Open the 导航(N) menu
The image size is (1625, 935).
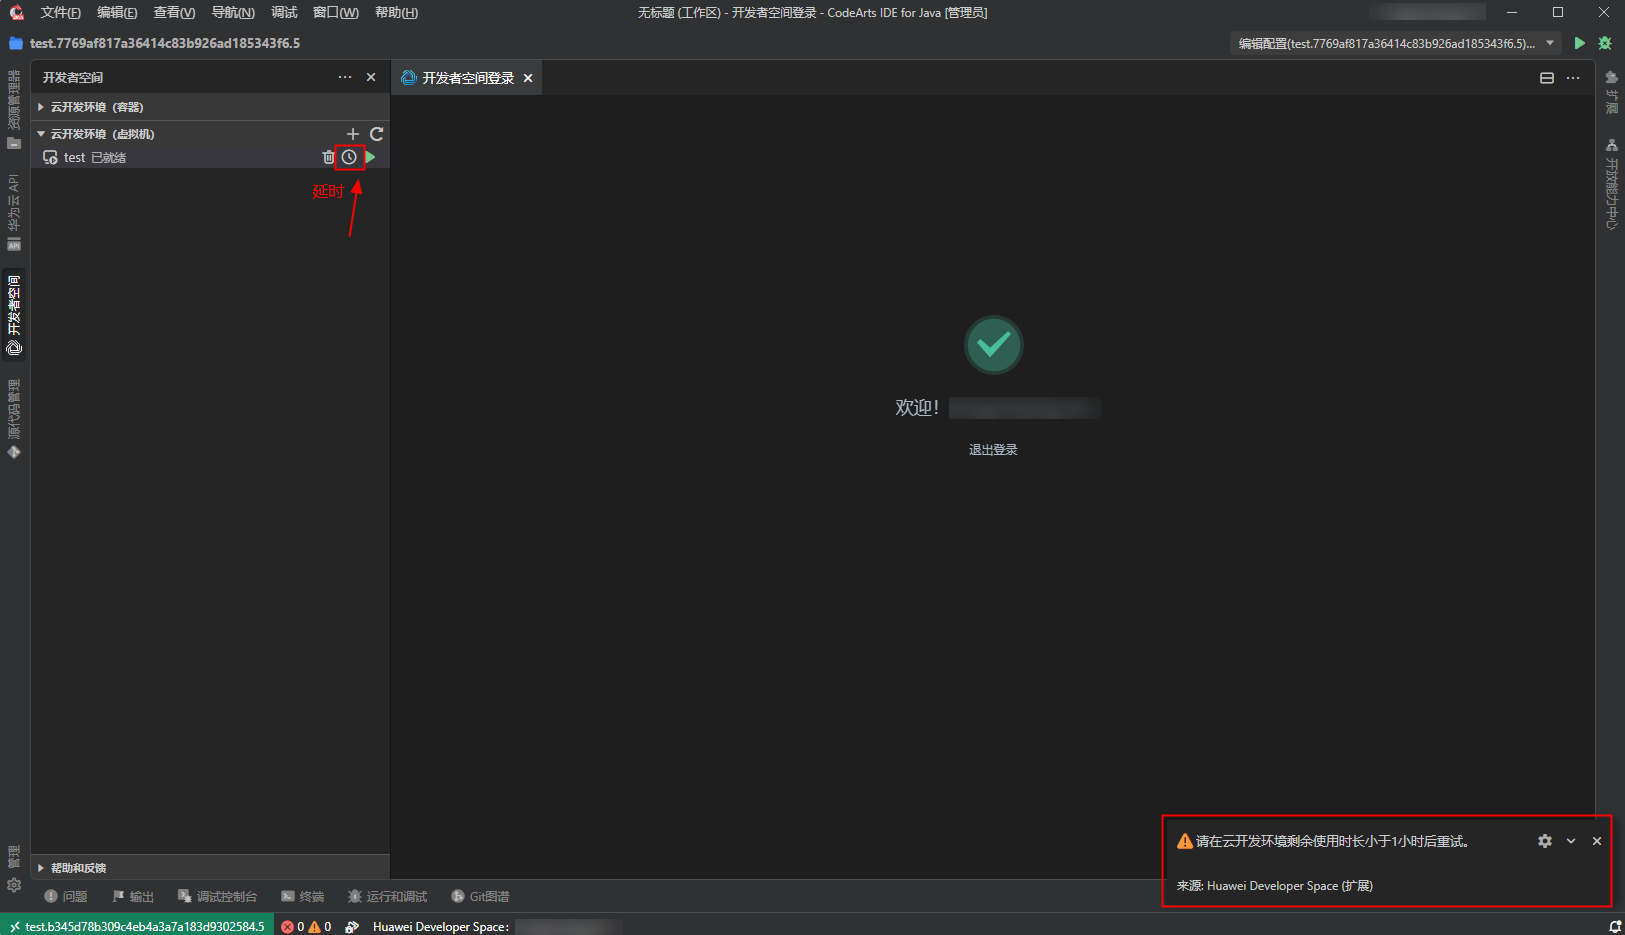[x=233, y=12]
